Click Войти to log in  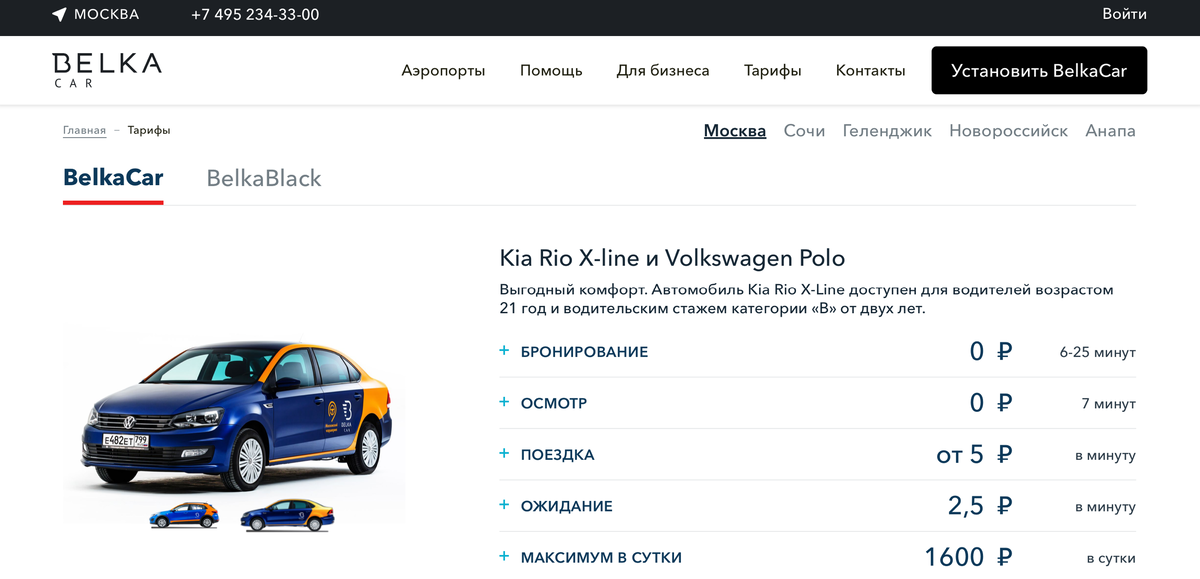click(x=1124, y=14)
